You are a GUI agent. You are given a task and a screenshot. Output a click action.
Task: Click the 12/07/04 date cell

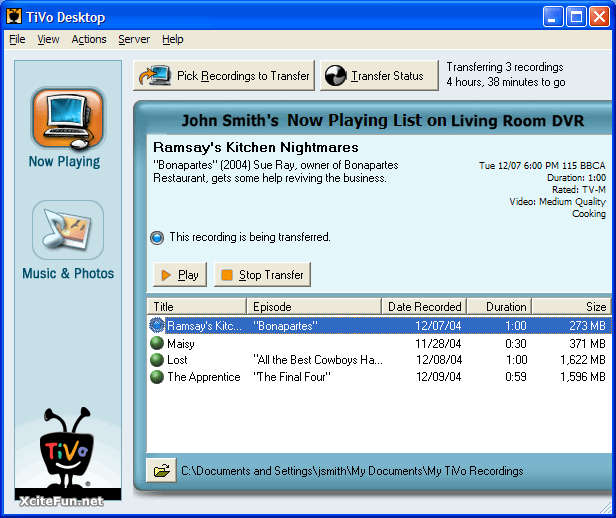[438, 326]
